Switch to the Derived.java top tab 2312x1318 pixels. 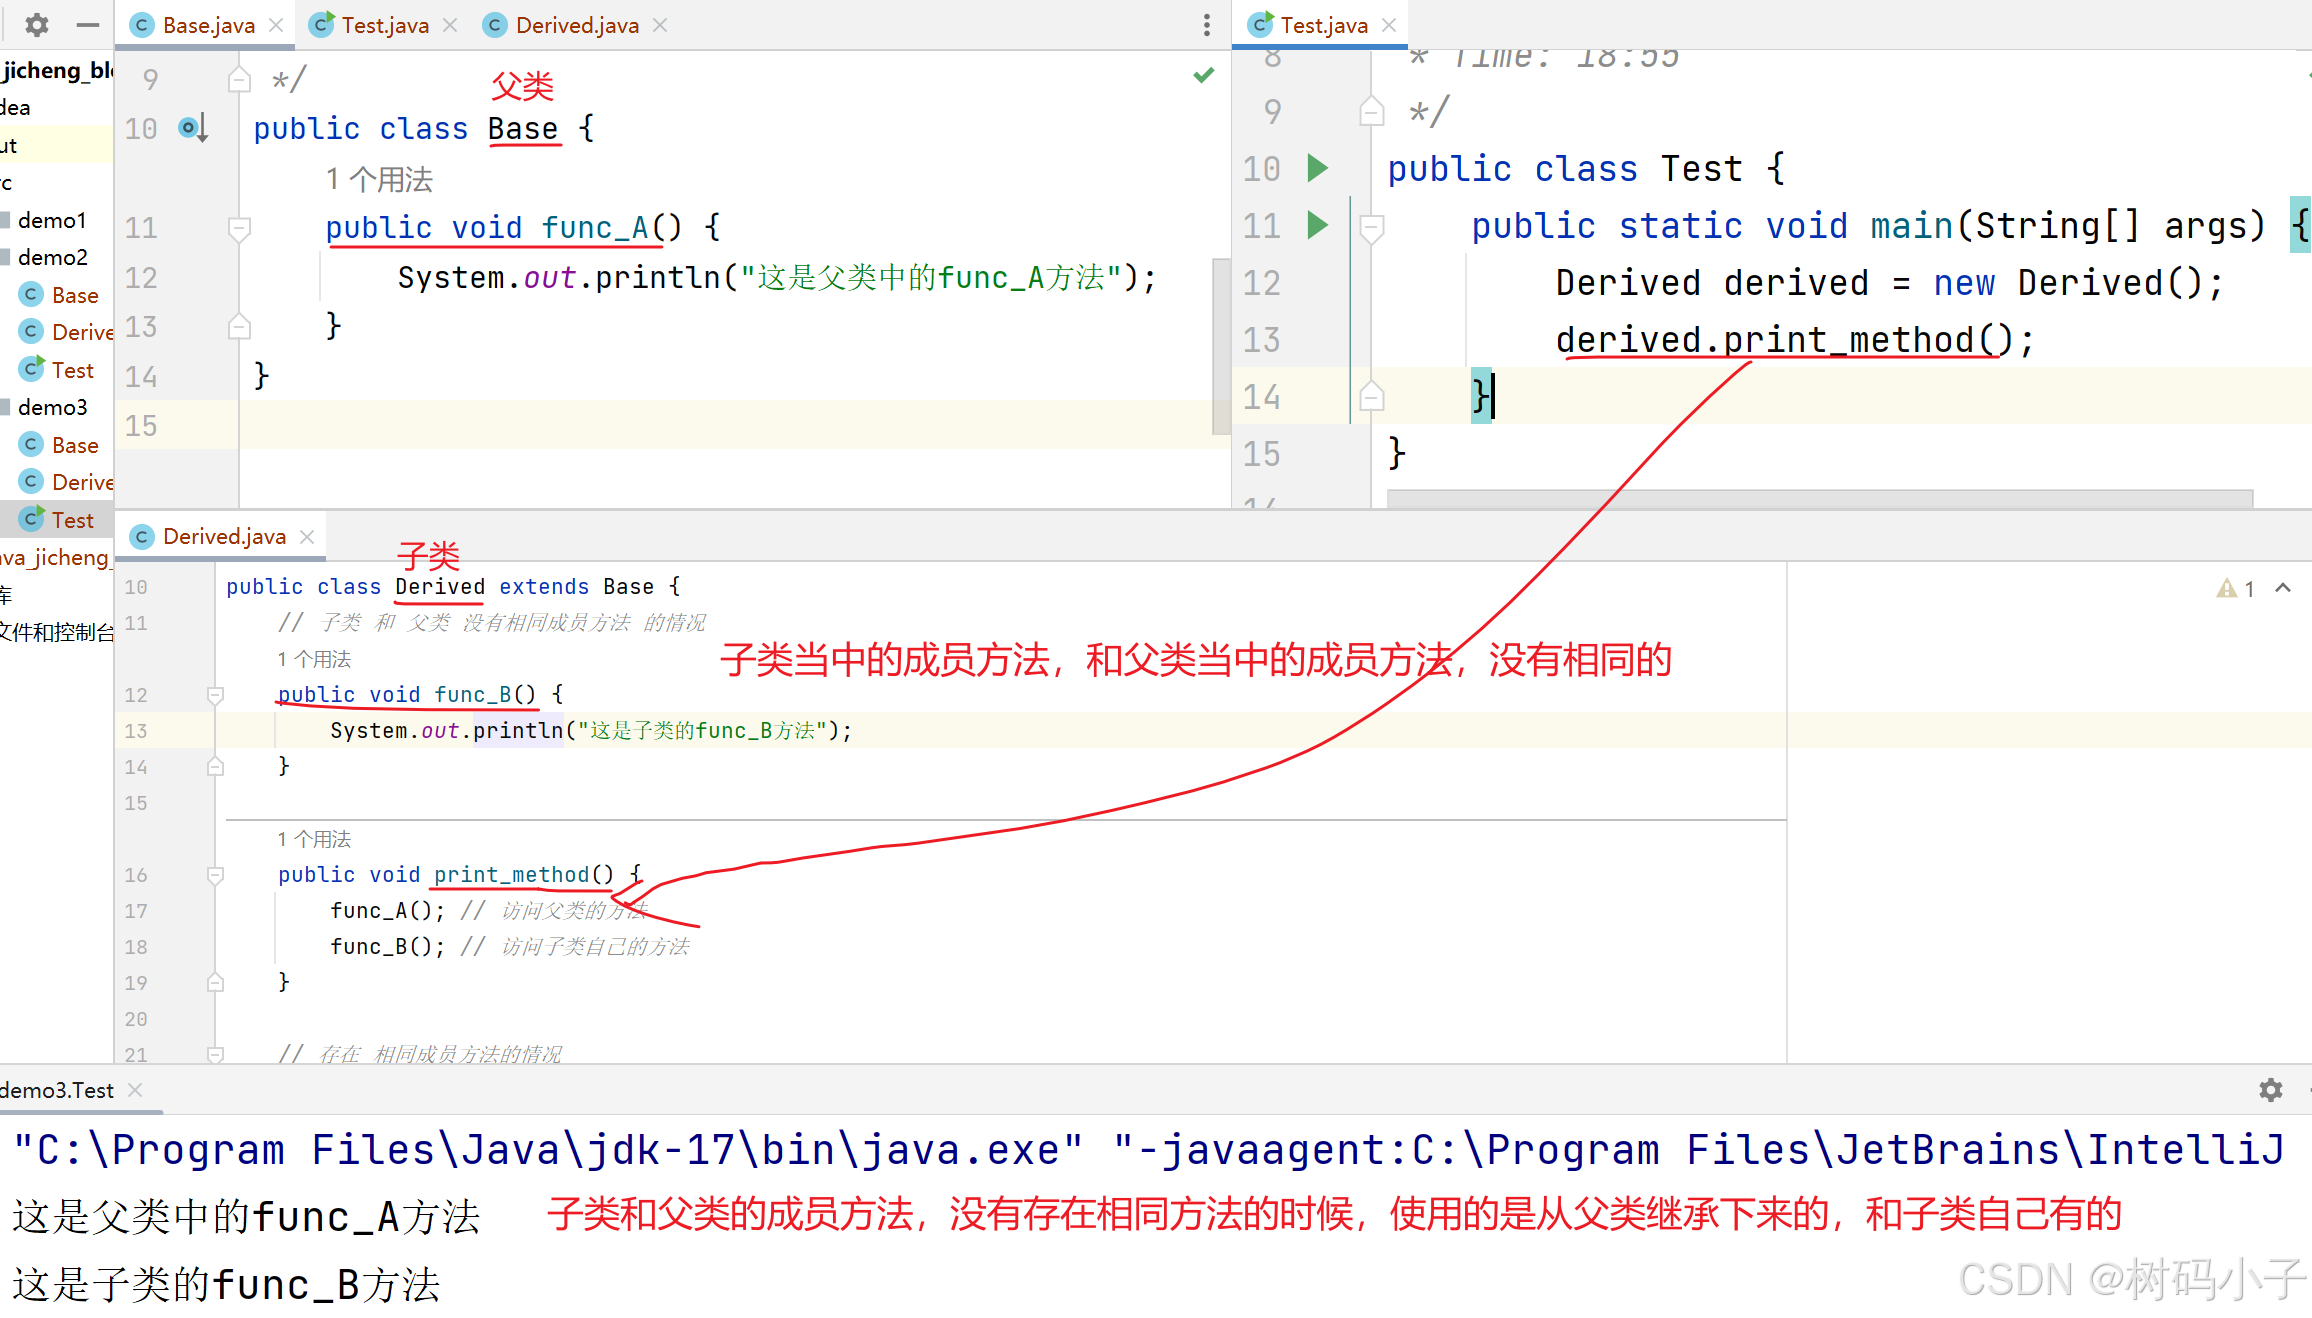click(x=576, y=25)
